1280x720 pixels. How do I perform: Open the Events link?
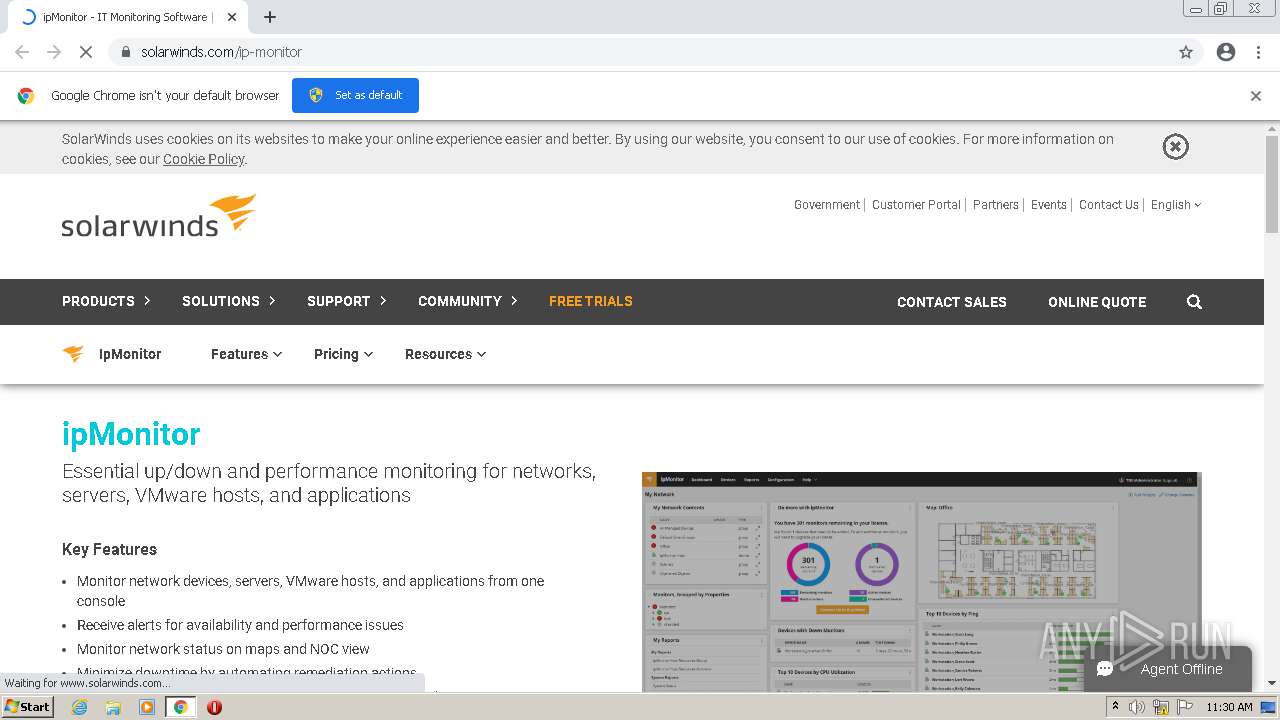point(1049,205)
